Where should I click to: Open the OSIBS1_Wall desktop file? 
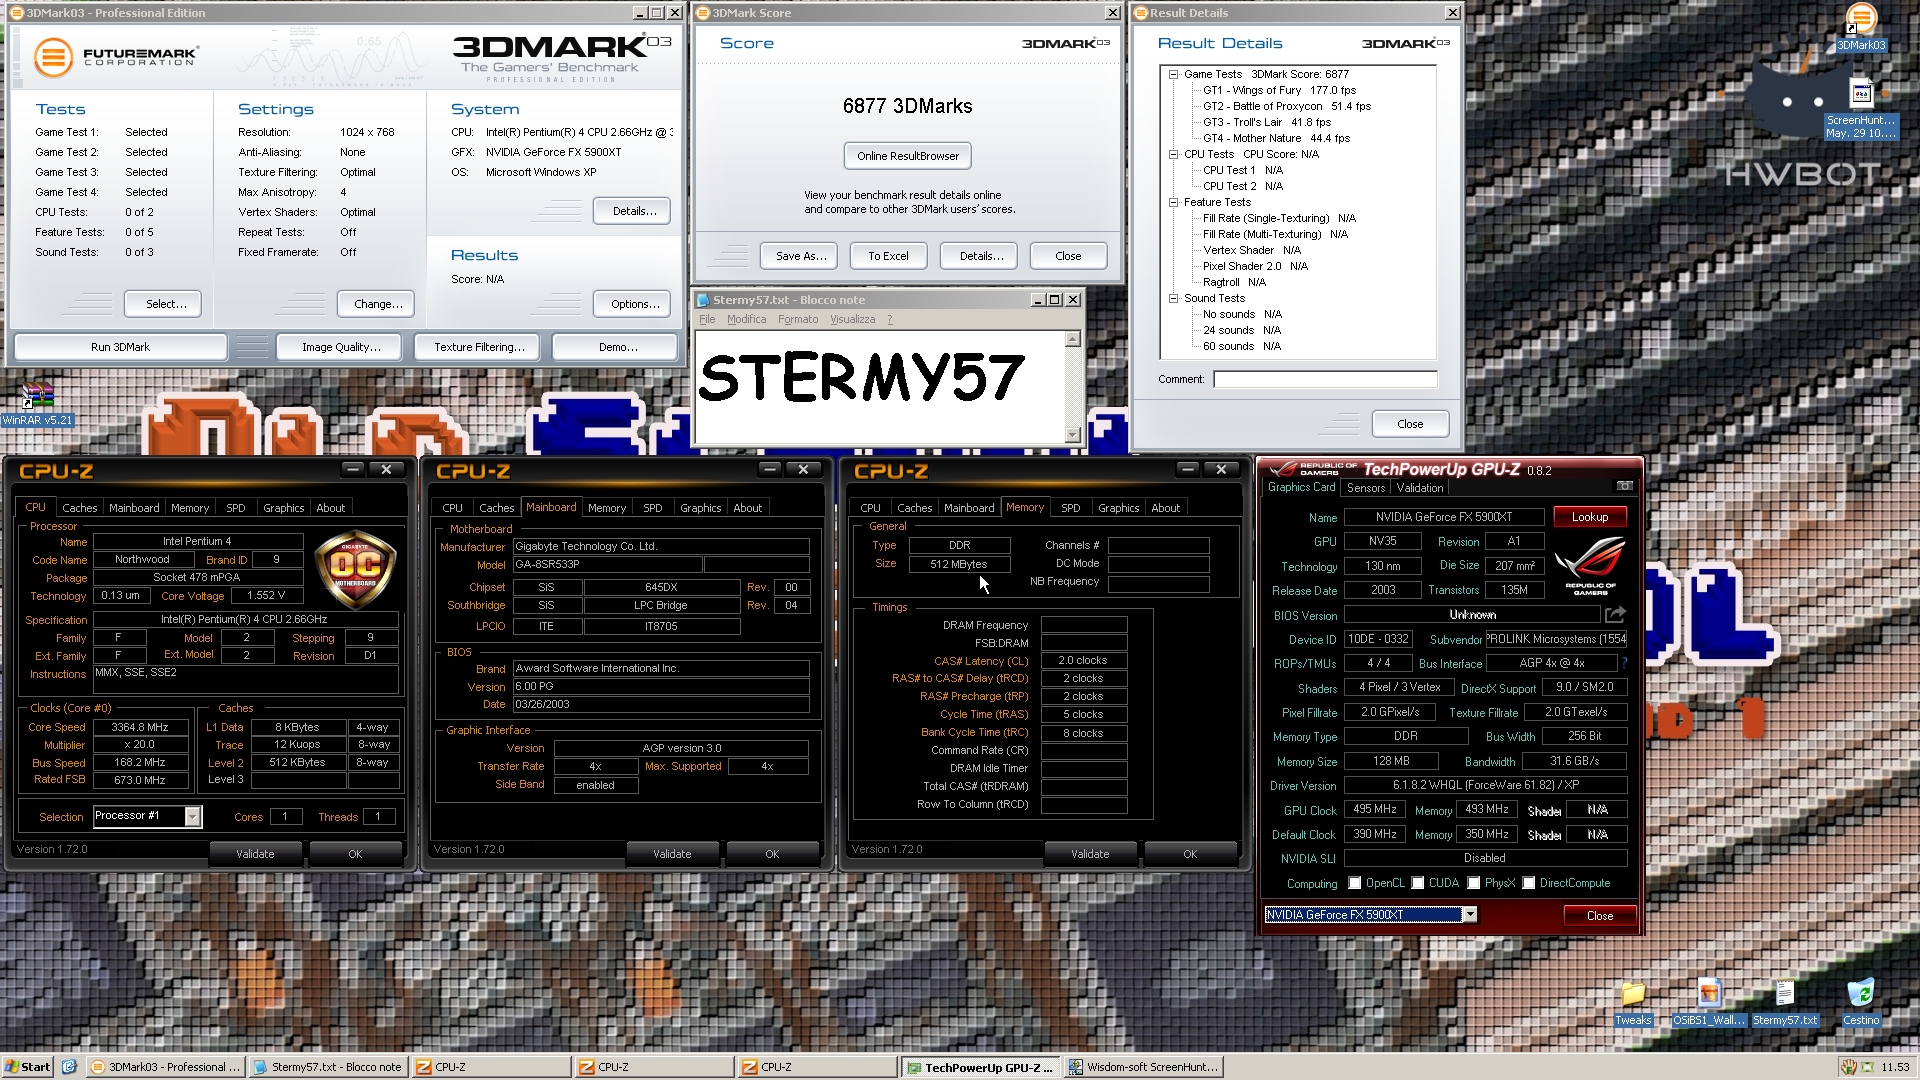click(x=1709, y=1003)
